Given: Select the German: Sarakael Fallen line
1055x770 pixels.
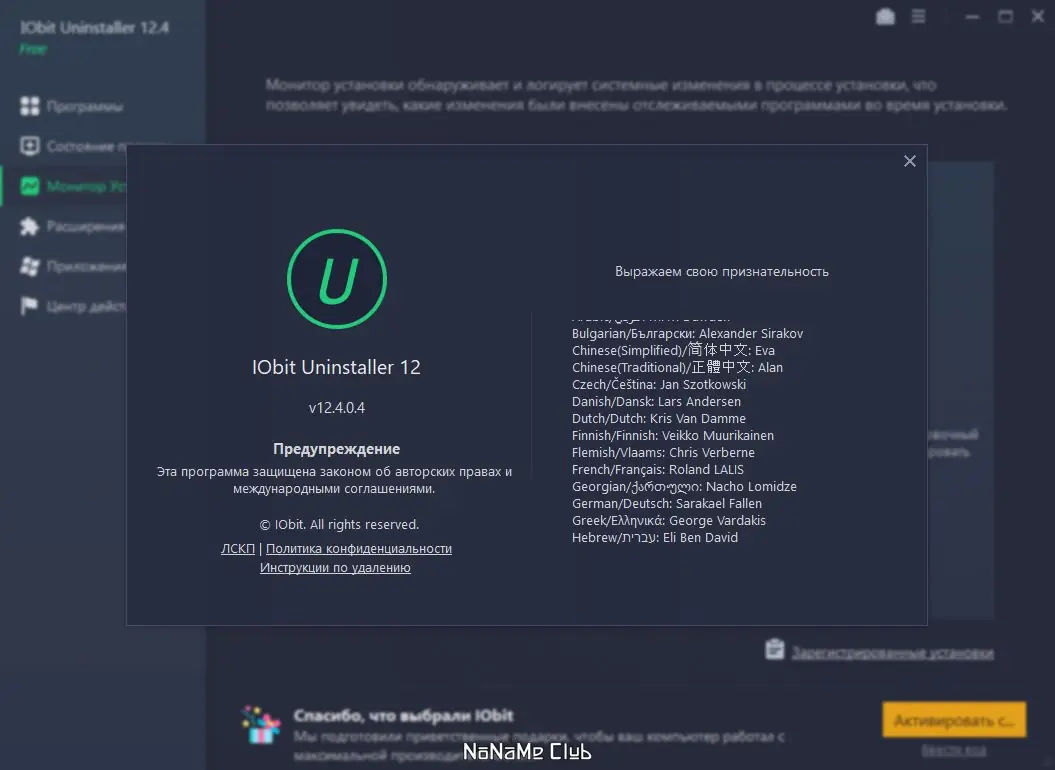Looking at the screenshot, I should coord(667,503).
